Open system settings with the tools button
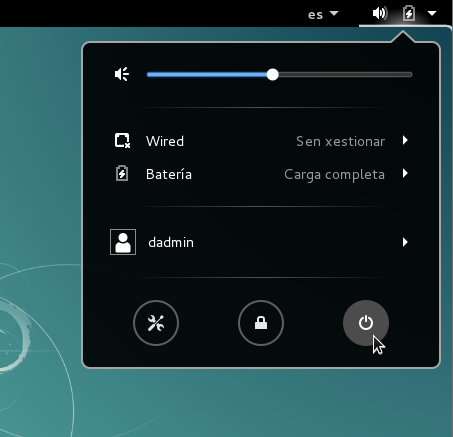 click(156, 323)
